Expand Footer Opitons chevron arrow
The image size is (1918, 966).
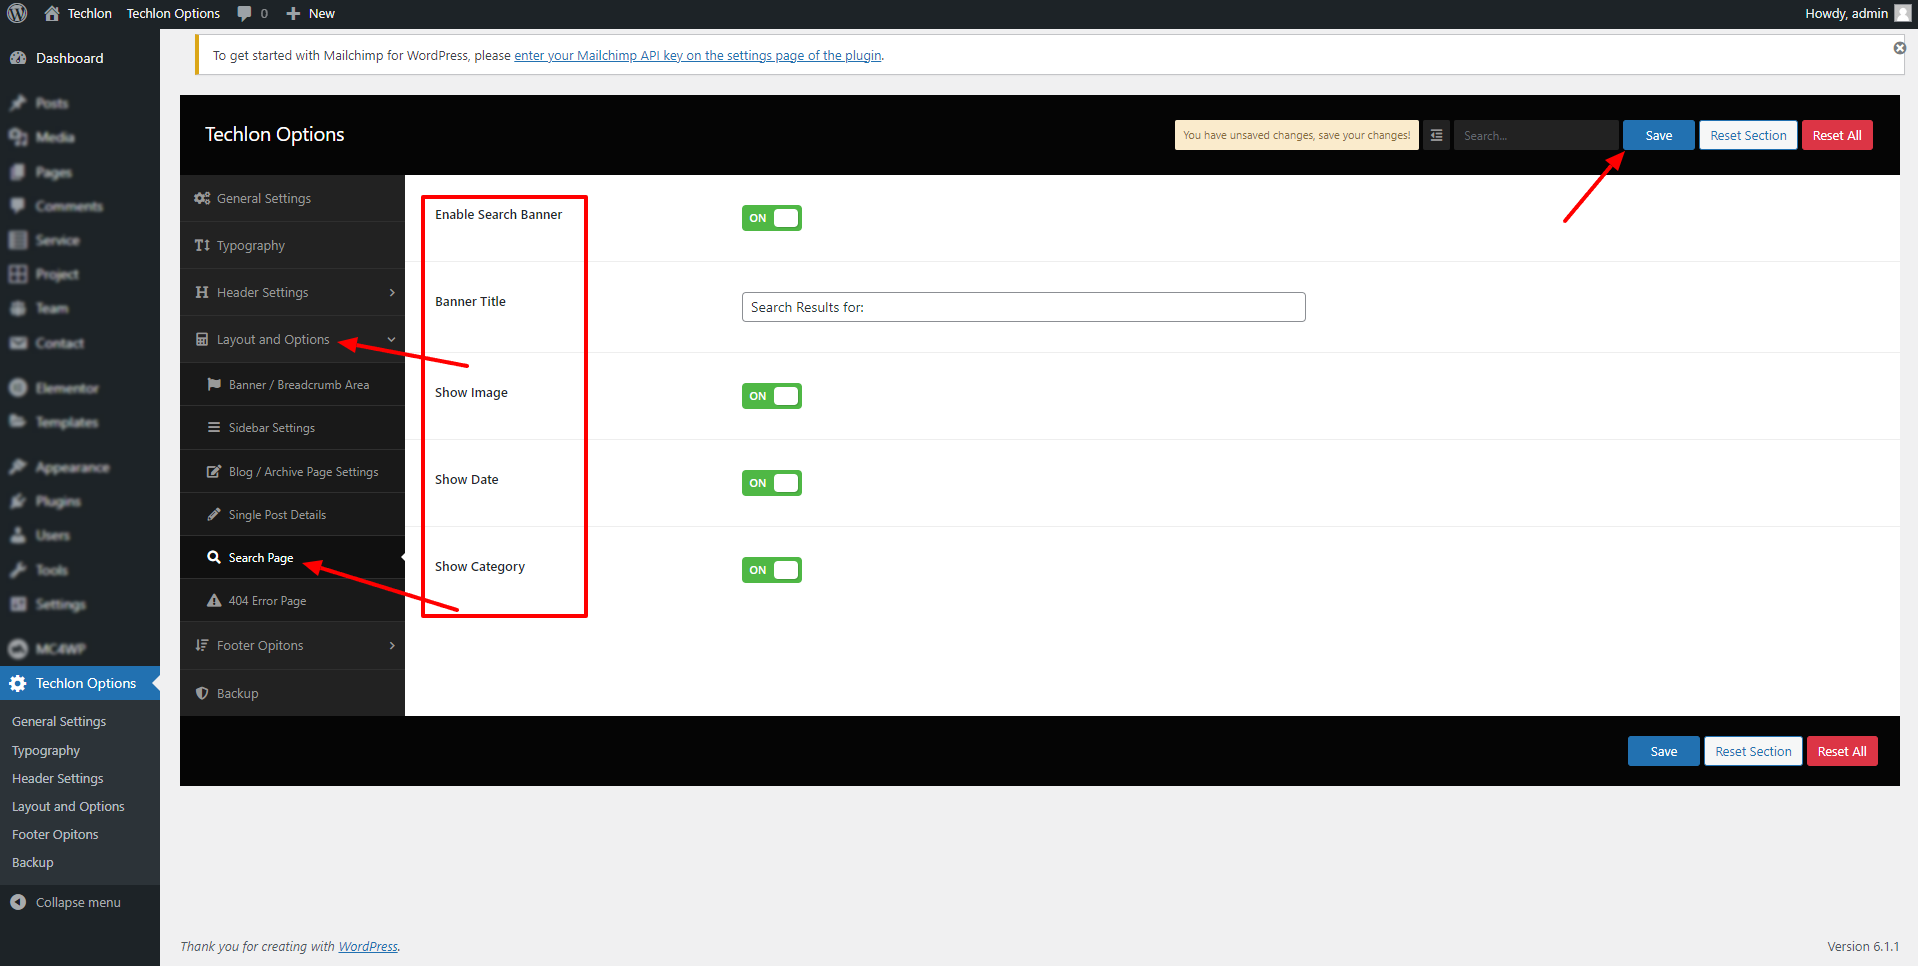392,646
